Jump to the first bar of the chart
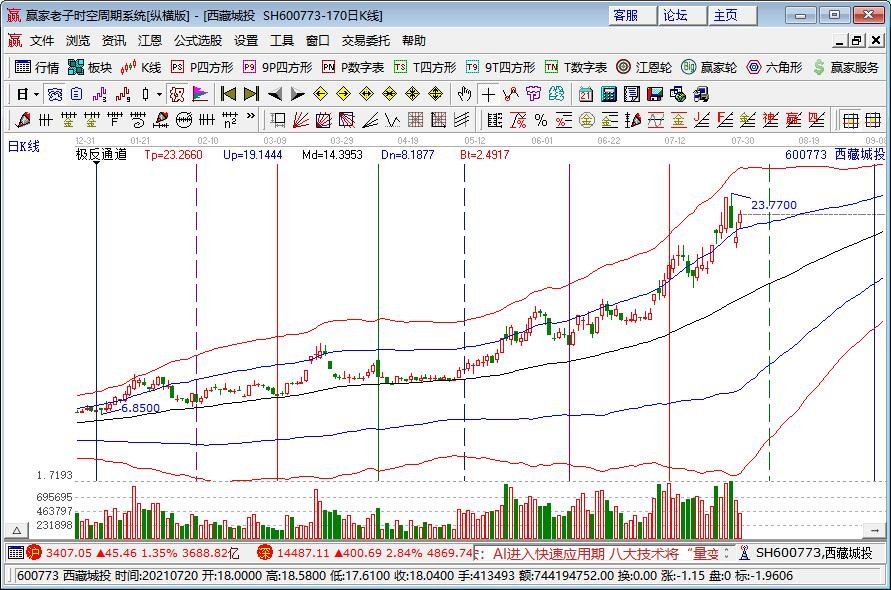Image resolution: width=891 pixels, height=590 pixels. click(228, 94)
